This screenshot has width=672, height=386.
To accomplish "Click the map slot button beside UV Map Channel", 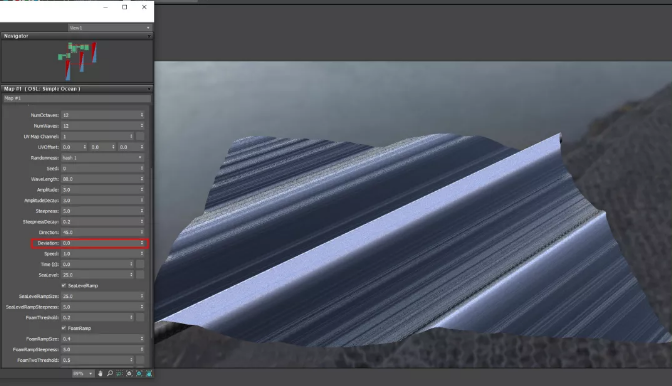I will coord(140,137).
